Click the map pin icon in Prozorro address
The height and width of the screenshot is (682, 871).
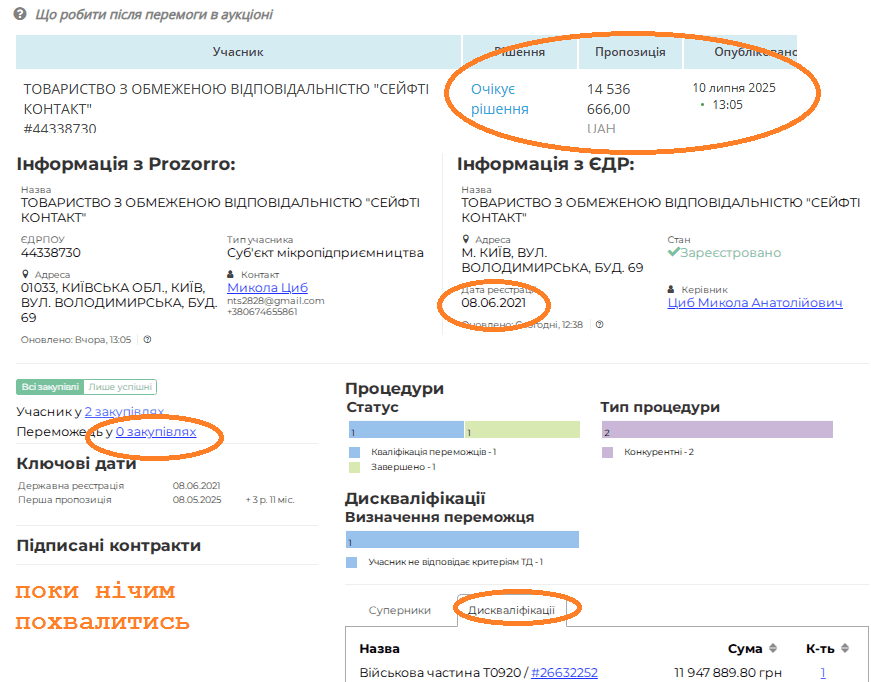pos(25,275)
